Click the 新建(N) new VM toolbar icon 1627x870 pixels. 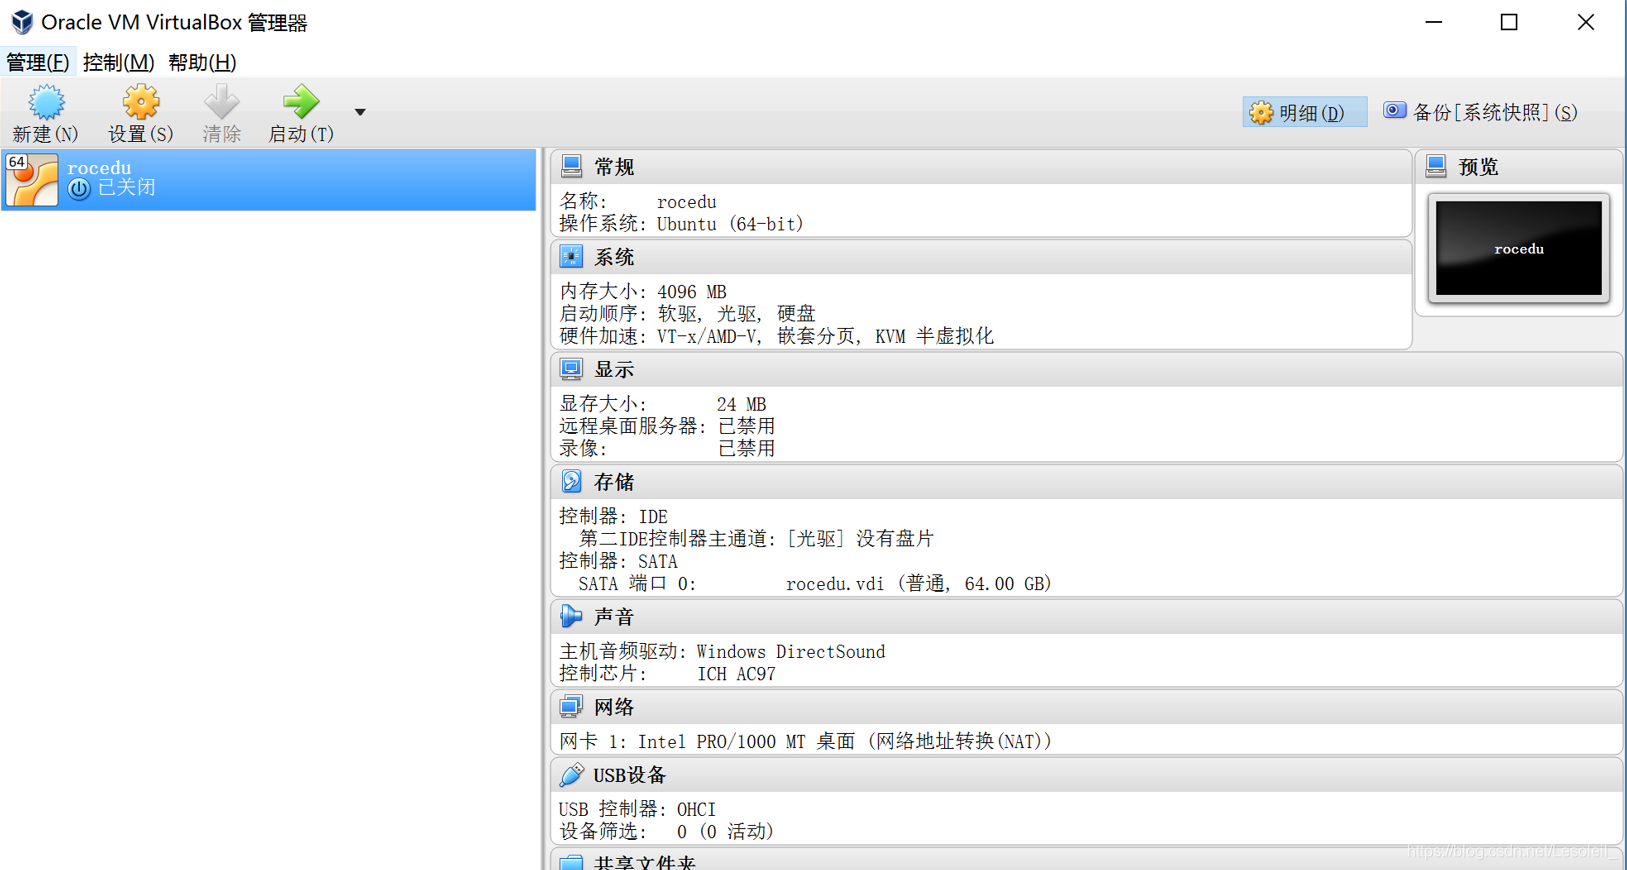coord(46,102)
